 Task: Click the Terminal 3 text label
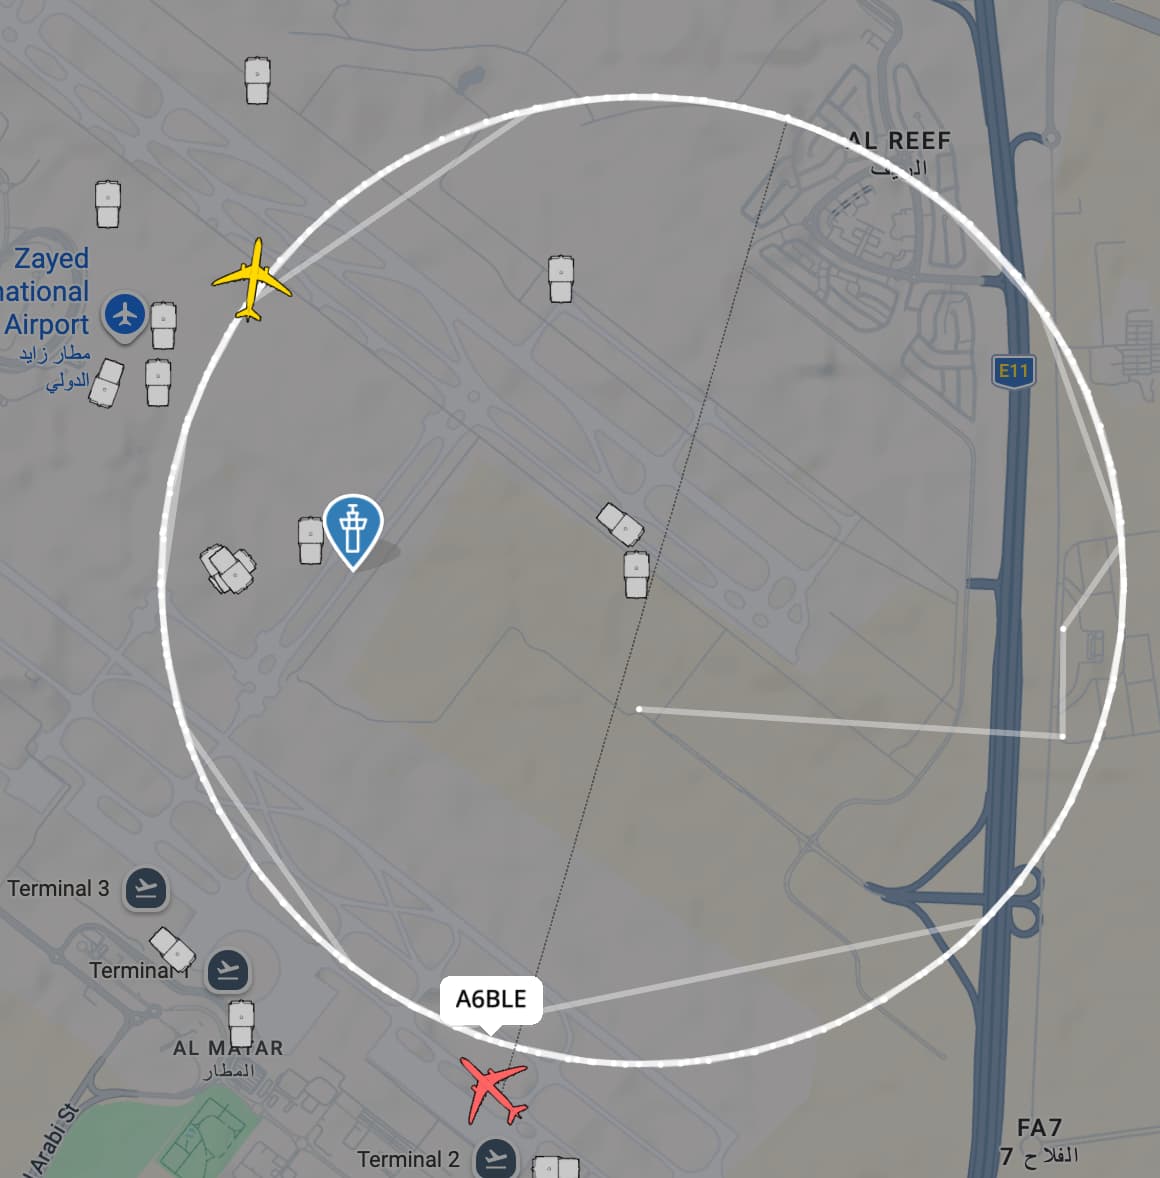pyautogui.click(x=59, y=889)
